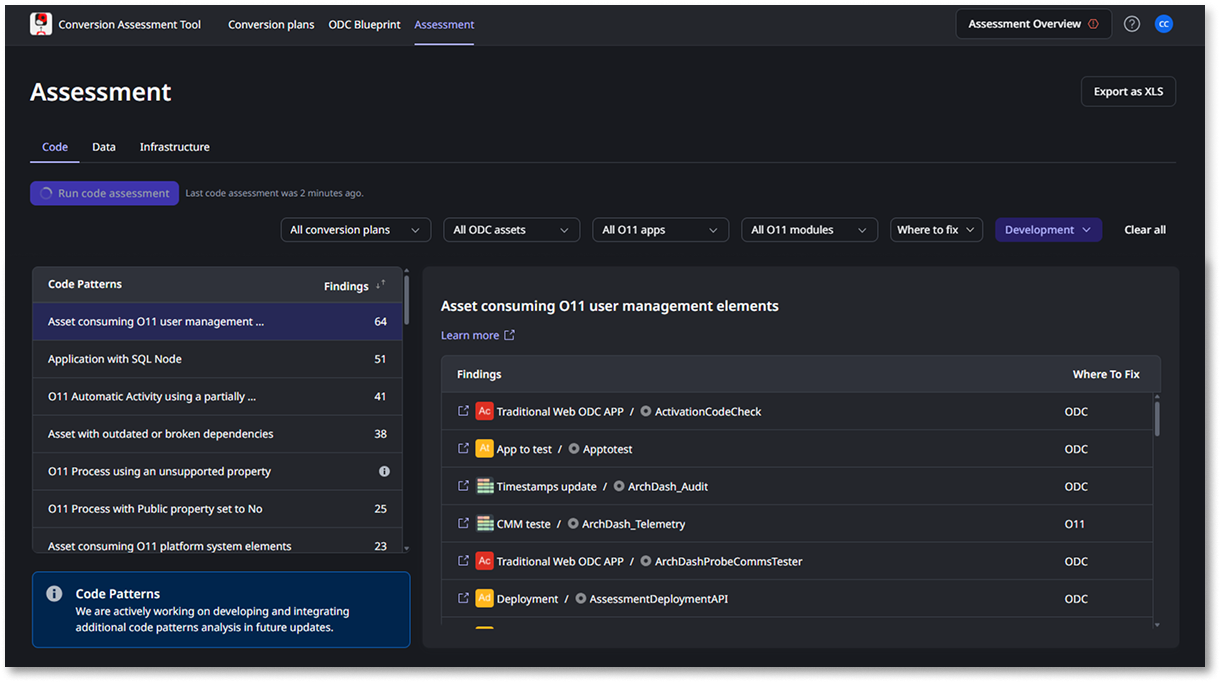
Task: Click the Conversion Assessment Tool logo
Action: pyautogui.click(x=41, y=24)
